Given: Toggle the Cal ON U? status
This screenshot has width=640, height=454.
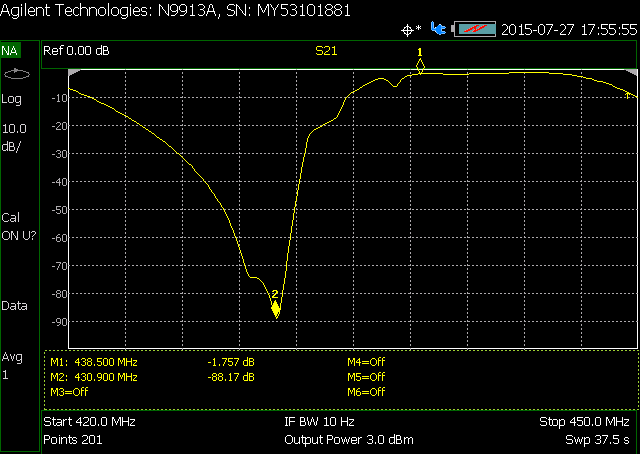Looking at the screenshot, I should click(x=17, y=226).
